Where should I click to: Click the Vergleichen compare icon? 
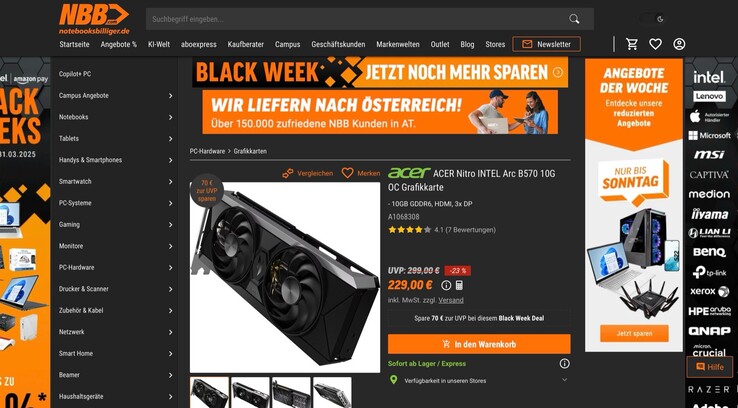point(288,173)
